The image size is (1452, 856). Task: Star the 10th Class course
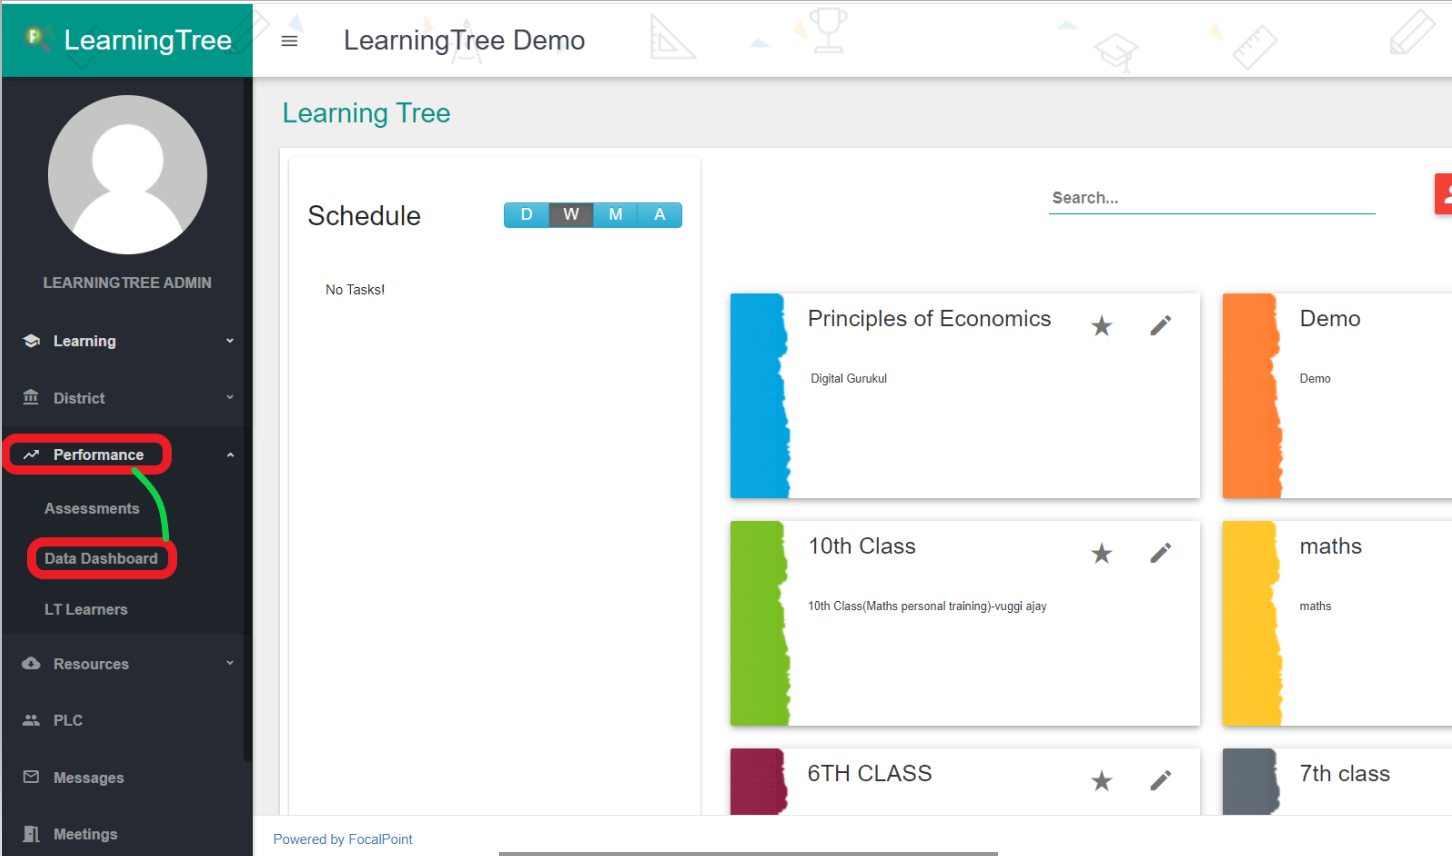(x=1101, y=554)
